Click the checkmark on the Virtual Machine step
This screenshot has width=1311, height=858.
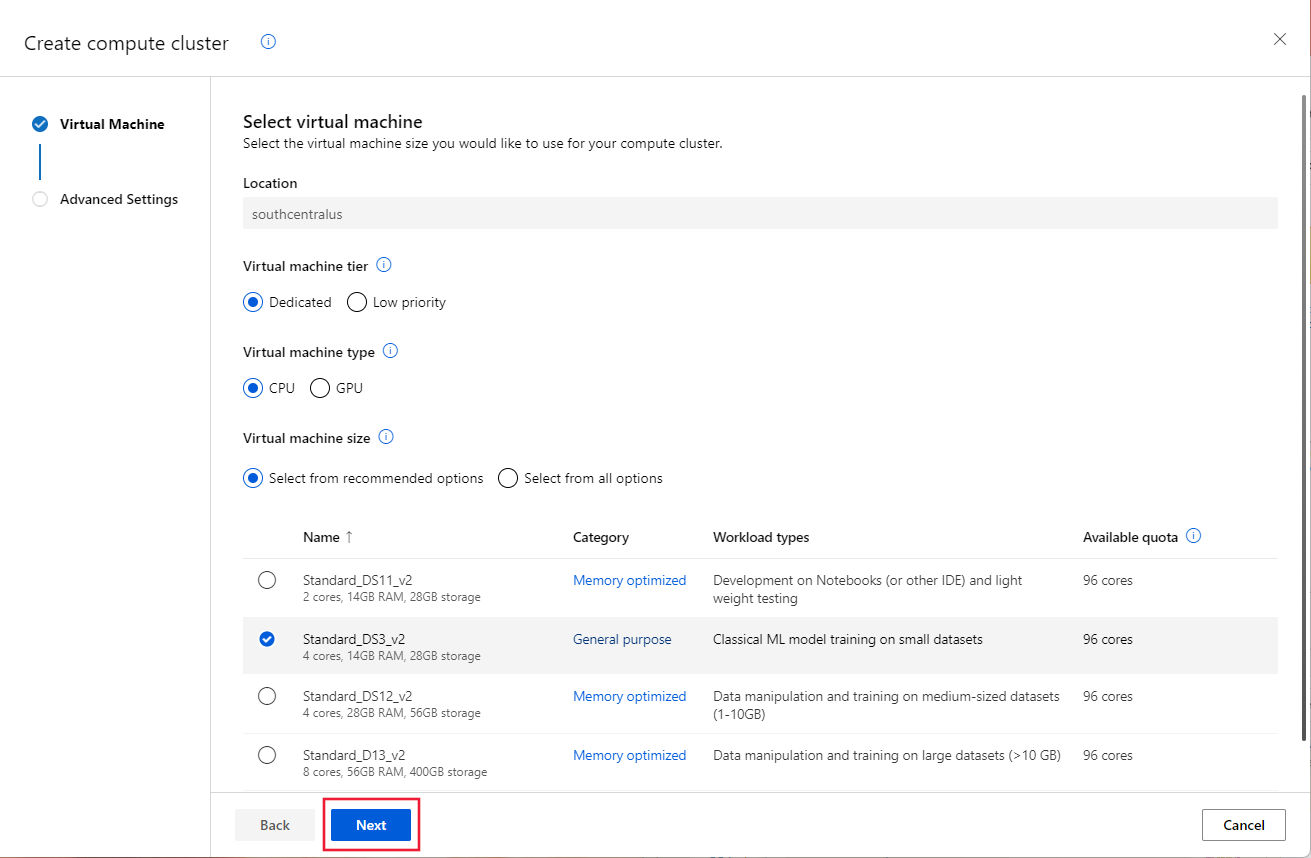click(40, 123)
